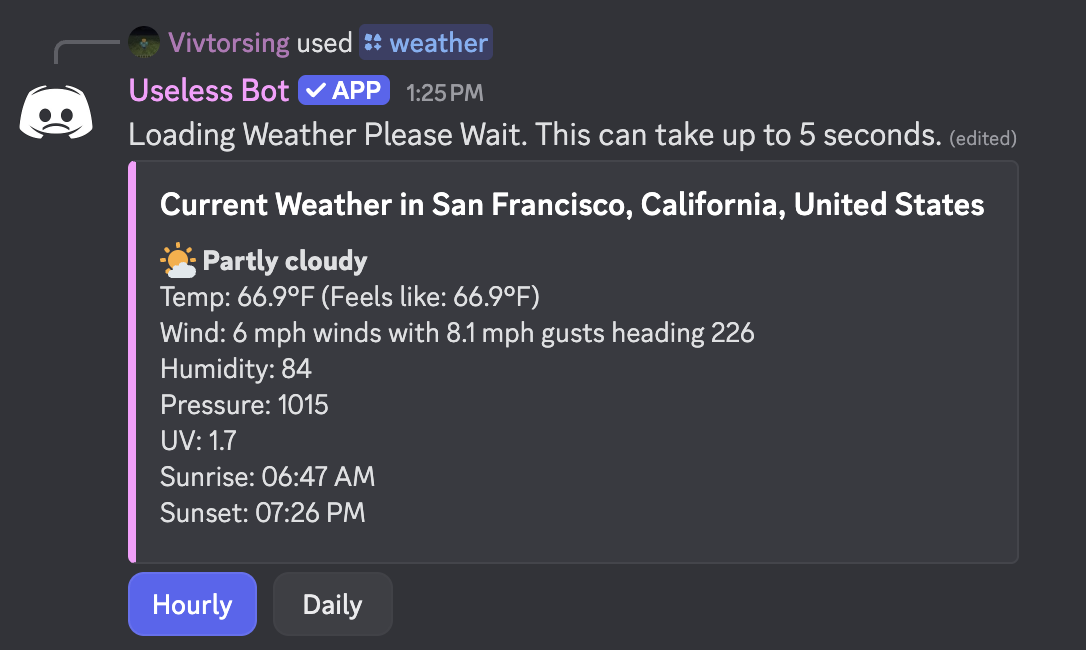The height and width of the screenshot is (650, 1086).
Task: Select the Hourly button
Action: click(x=192, y=604)
